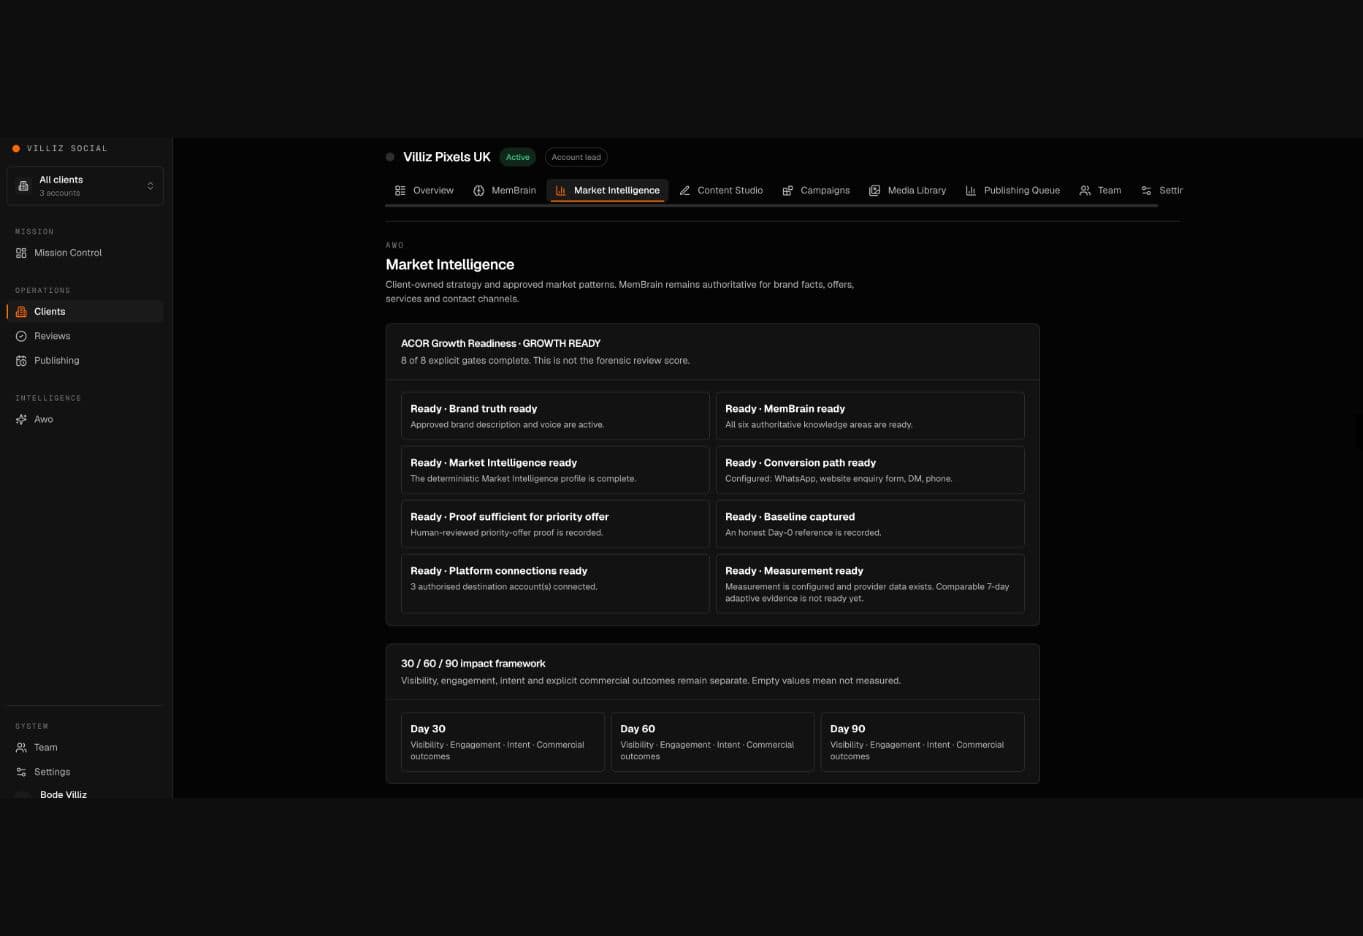Click the Bode Villiz user profile
1363x936 pixels.
click(63, 794)
